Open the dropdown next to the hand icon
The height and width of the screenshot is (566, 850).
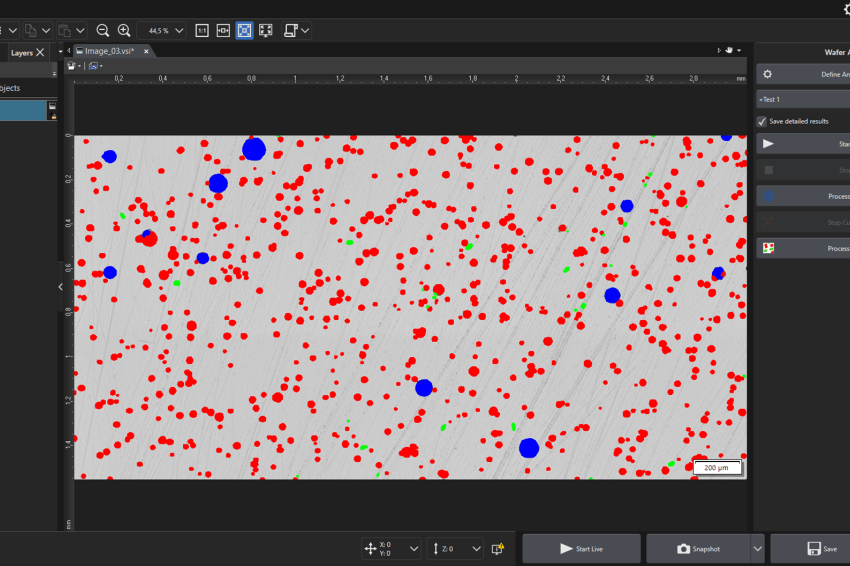(739, 50)
